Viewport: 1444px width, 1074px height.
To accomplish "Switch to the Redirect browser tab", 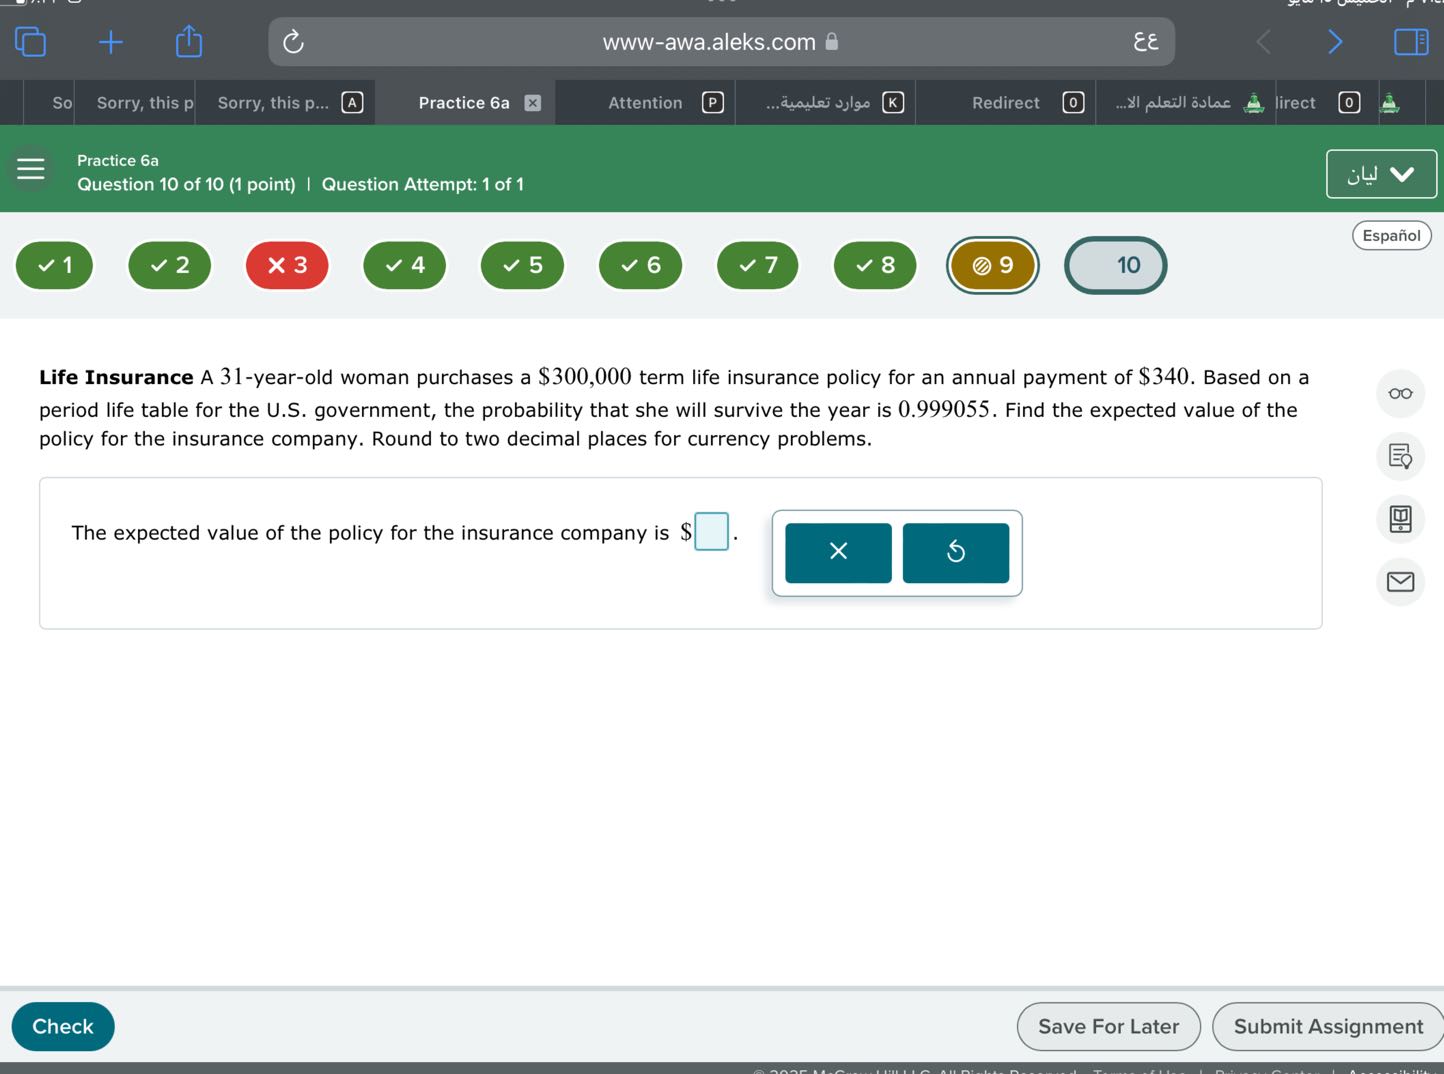I will point(1006,103).
